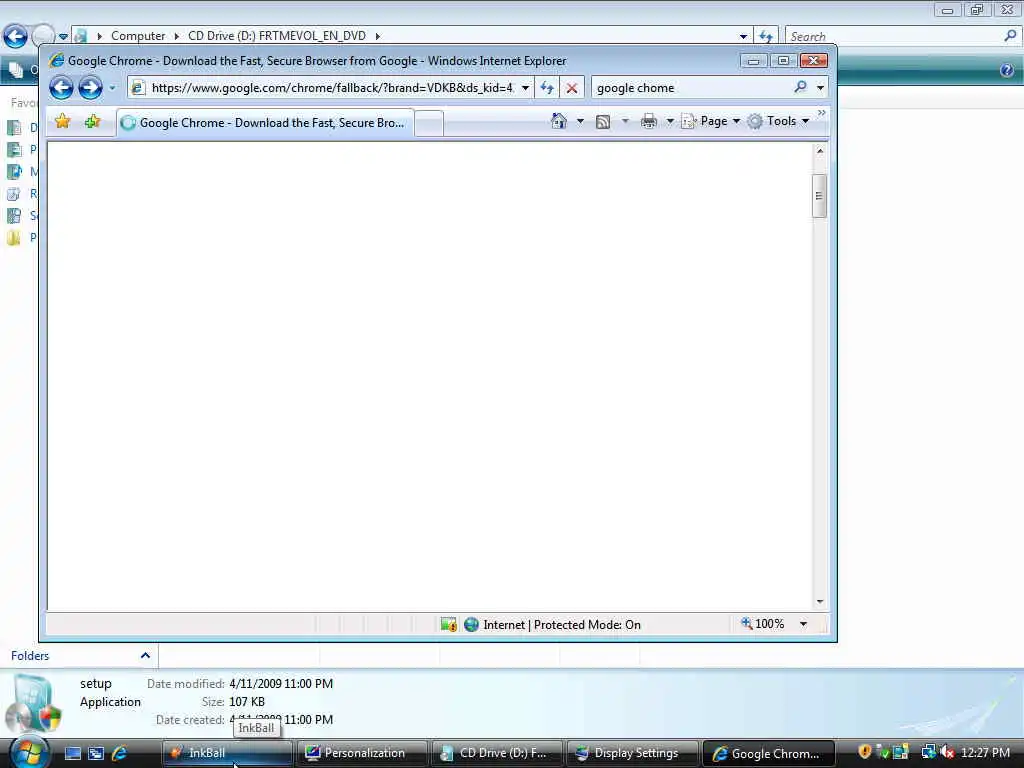1024x768 pixels.
Task: Click Google Chrome IE taskbar button
Action: click(x=768, y=753)
